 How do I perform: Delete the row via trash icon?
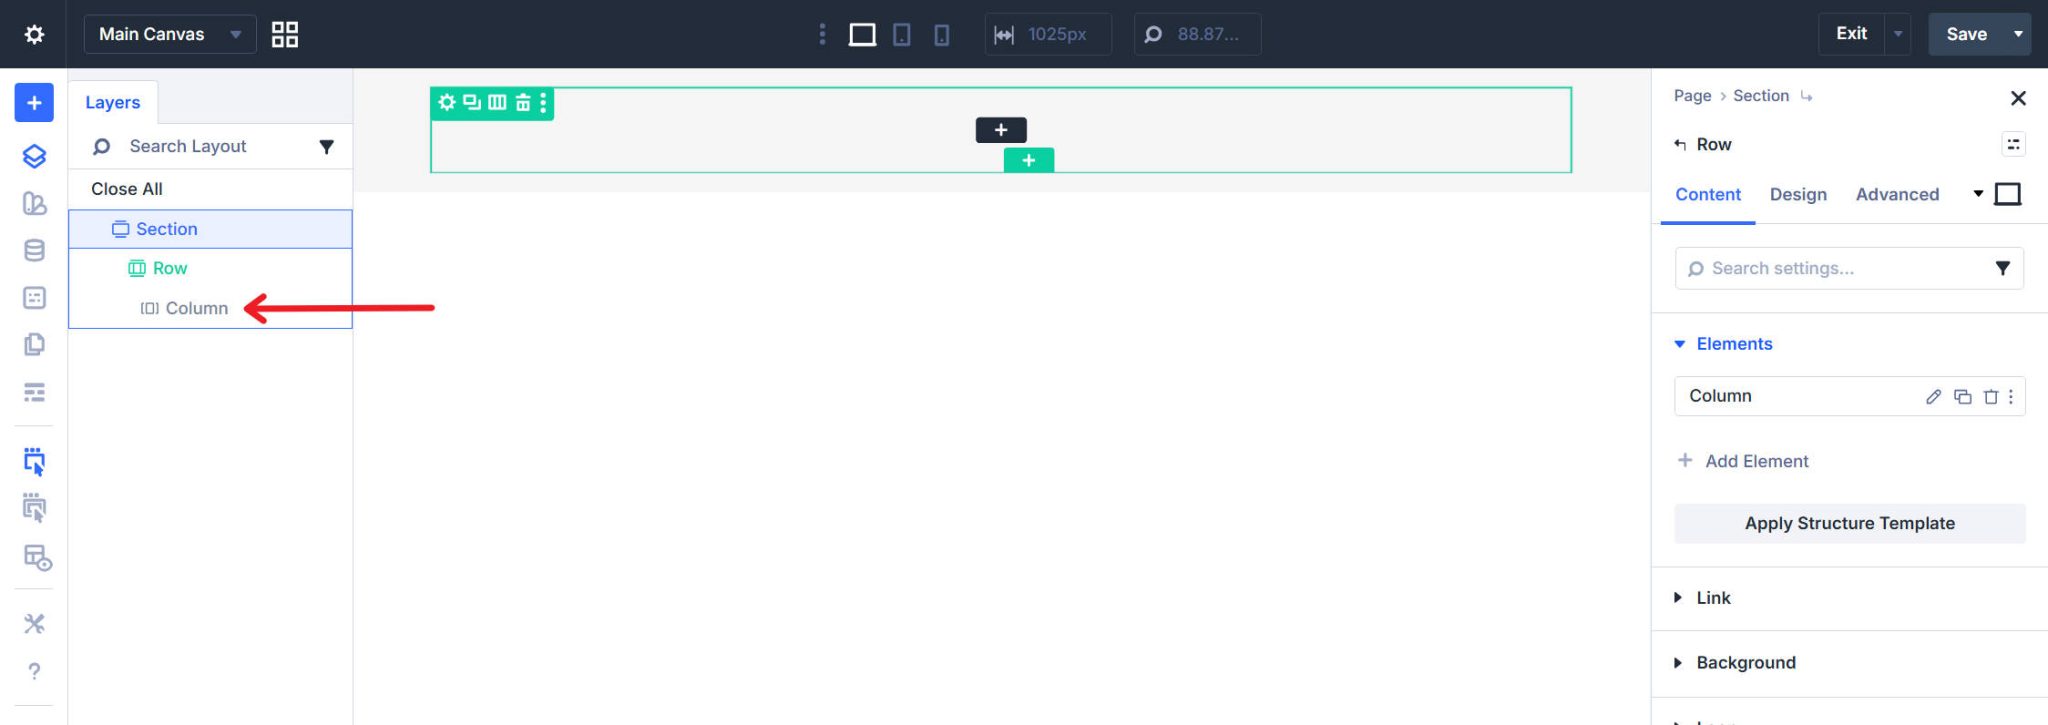tap(522, 102)
